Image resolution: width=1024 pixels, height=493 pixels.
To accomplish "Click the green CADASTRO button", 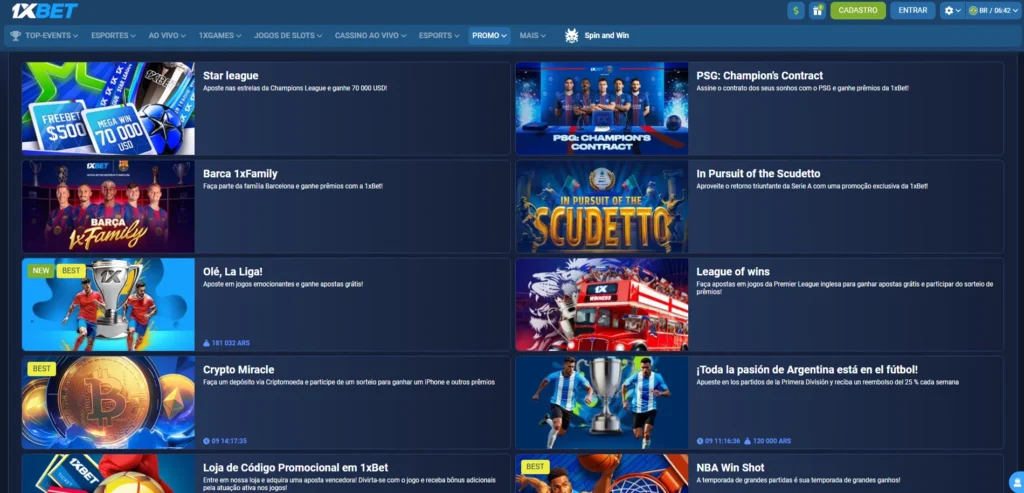I will pyautogui.click(x=858, y=11).
